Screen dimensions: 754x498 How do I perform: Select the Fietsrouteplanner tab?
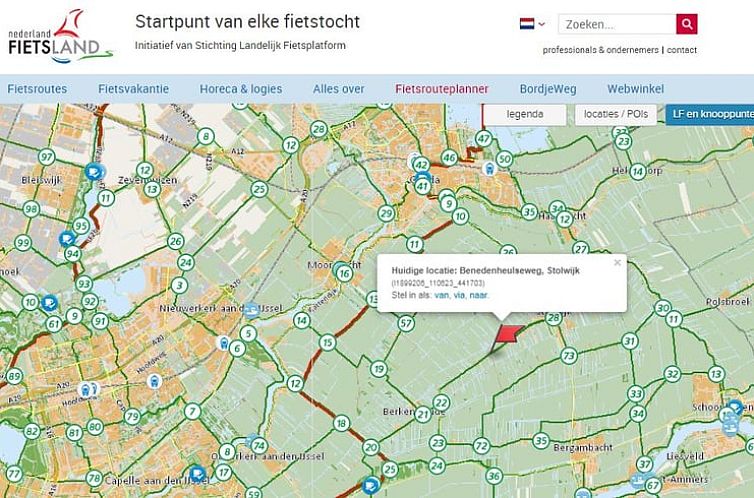click(442, 89)
